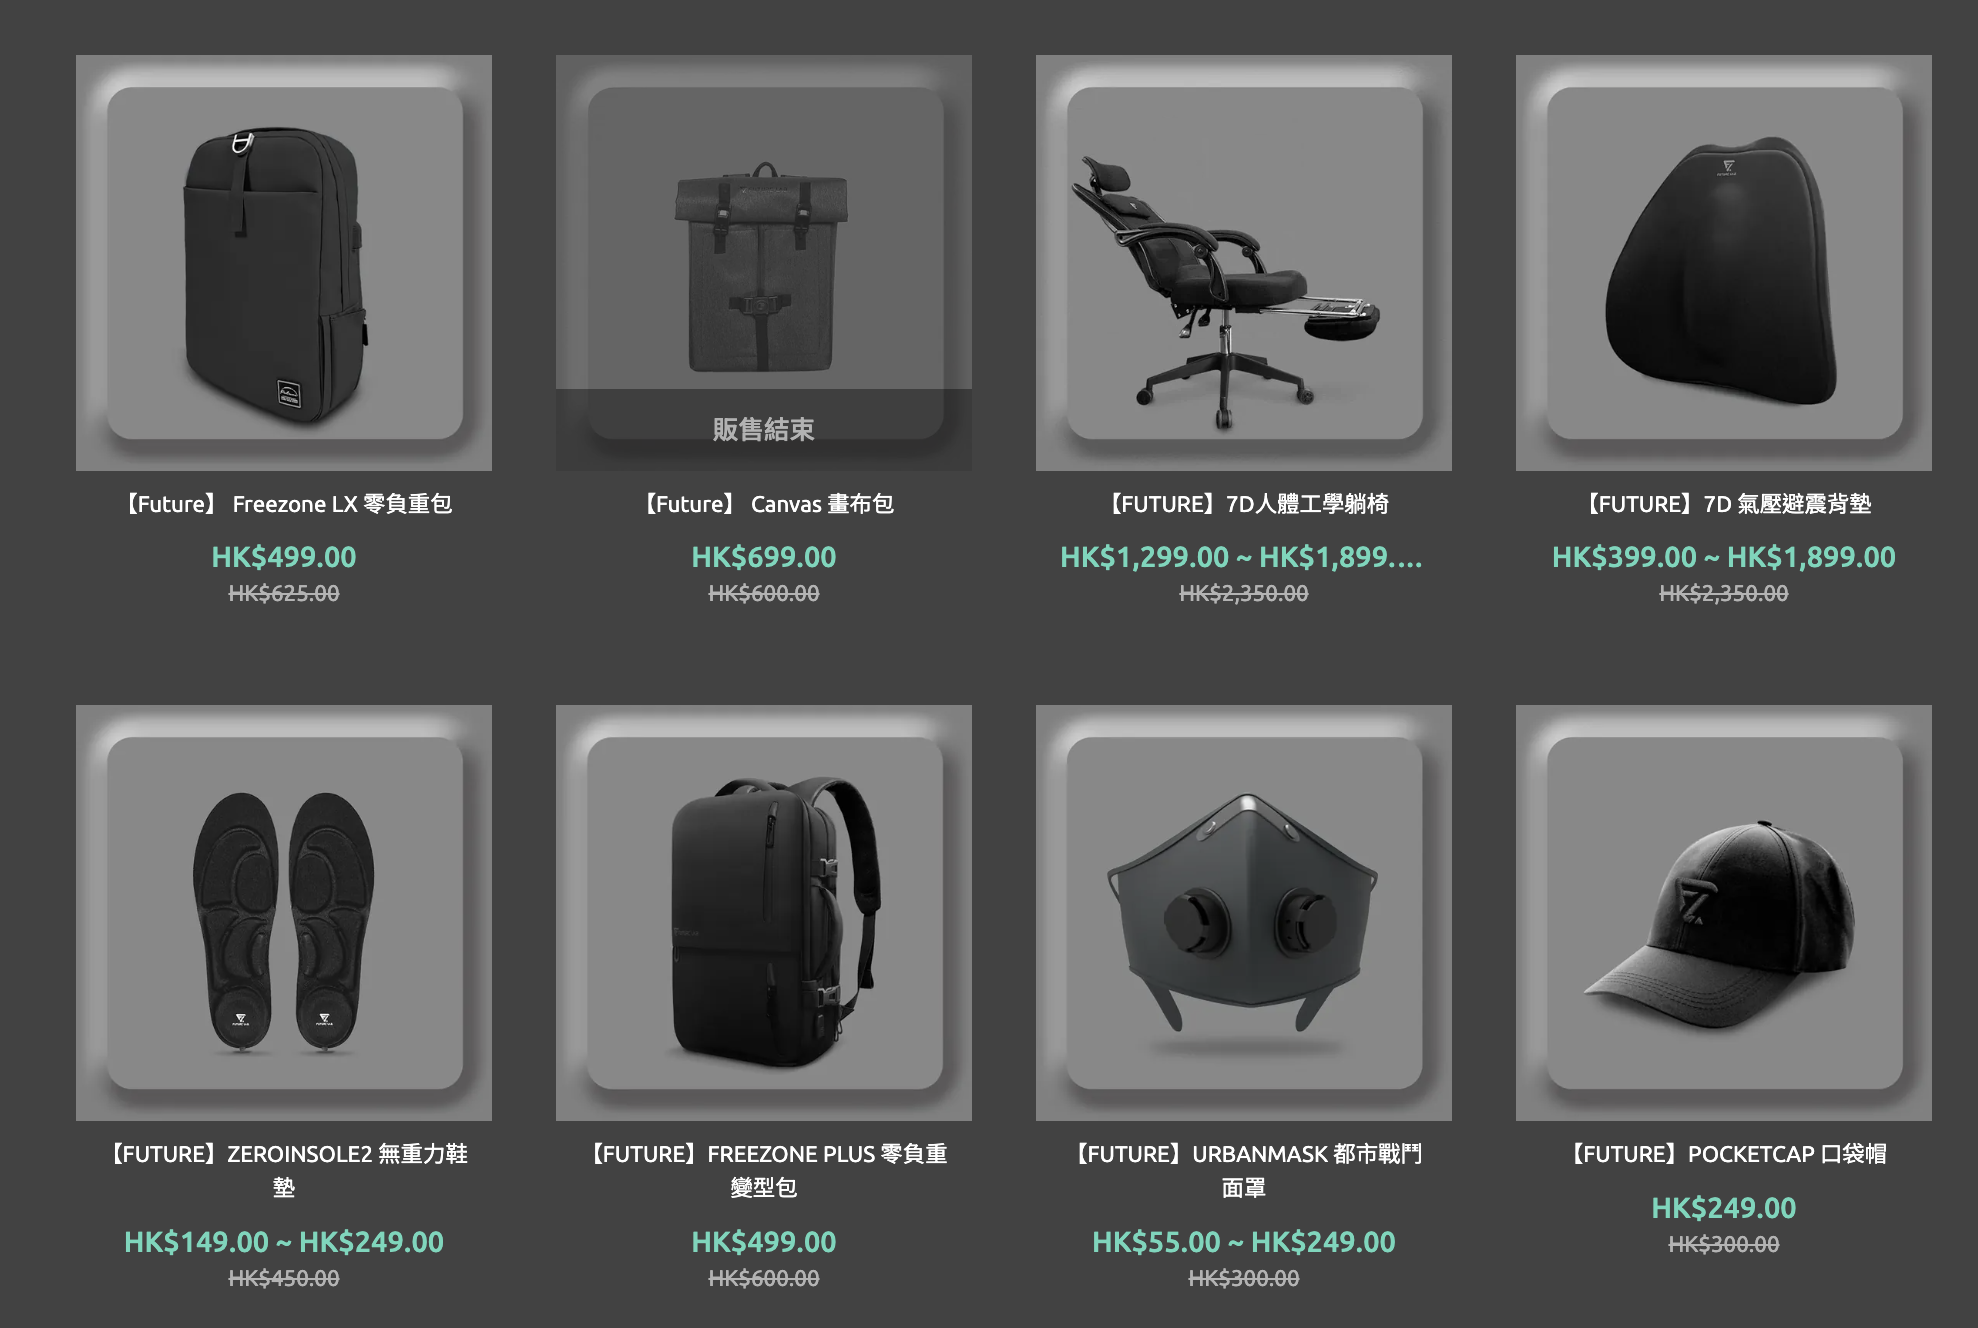Open the URBANMASK 都市戰鬥面罩 title link
The image size is (1978, 1328).
click(x=1244, y=1170)
